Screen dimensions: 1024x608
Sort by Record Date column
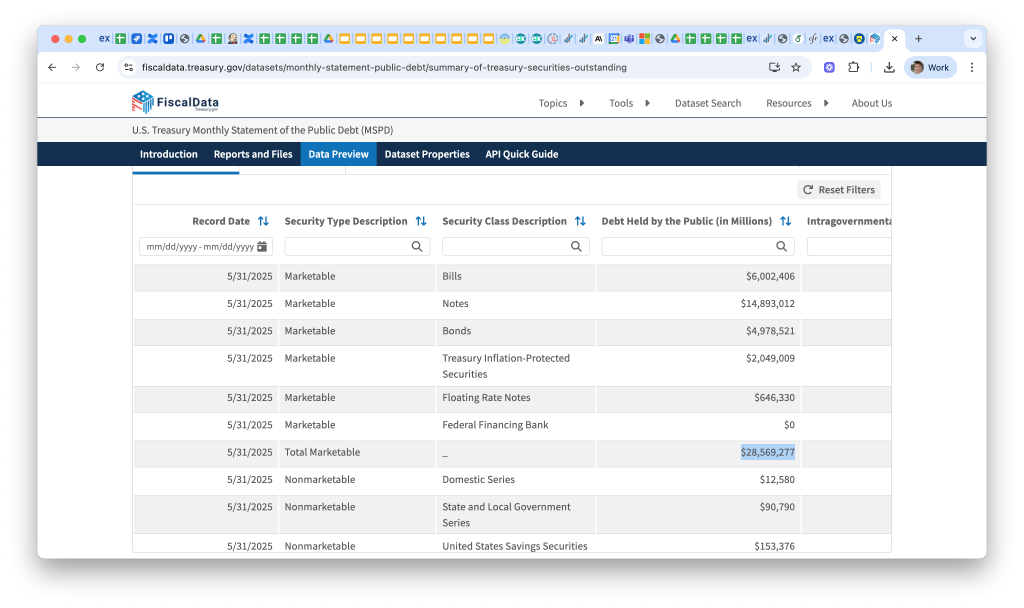click(x=263, y=221)
